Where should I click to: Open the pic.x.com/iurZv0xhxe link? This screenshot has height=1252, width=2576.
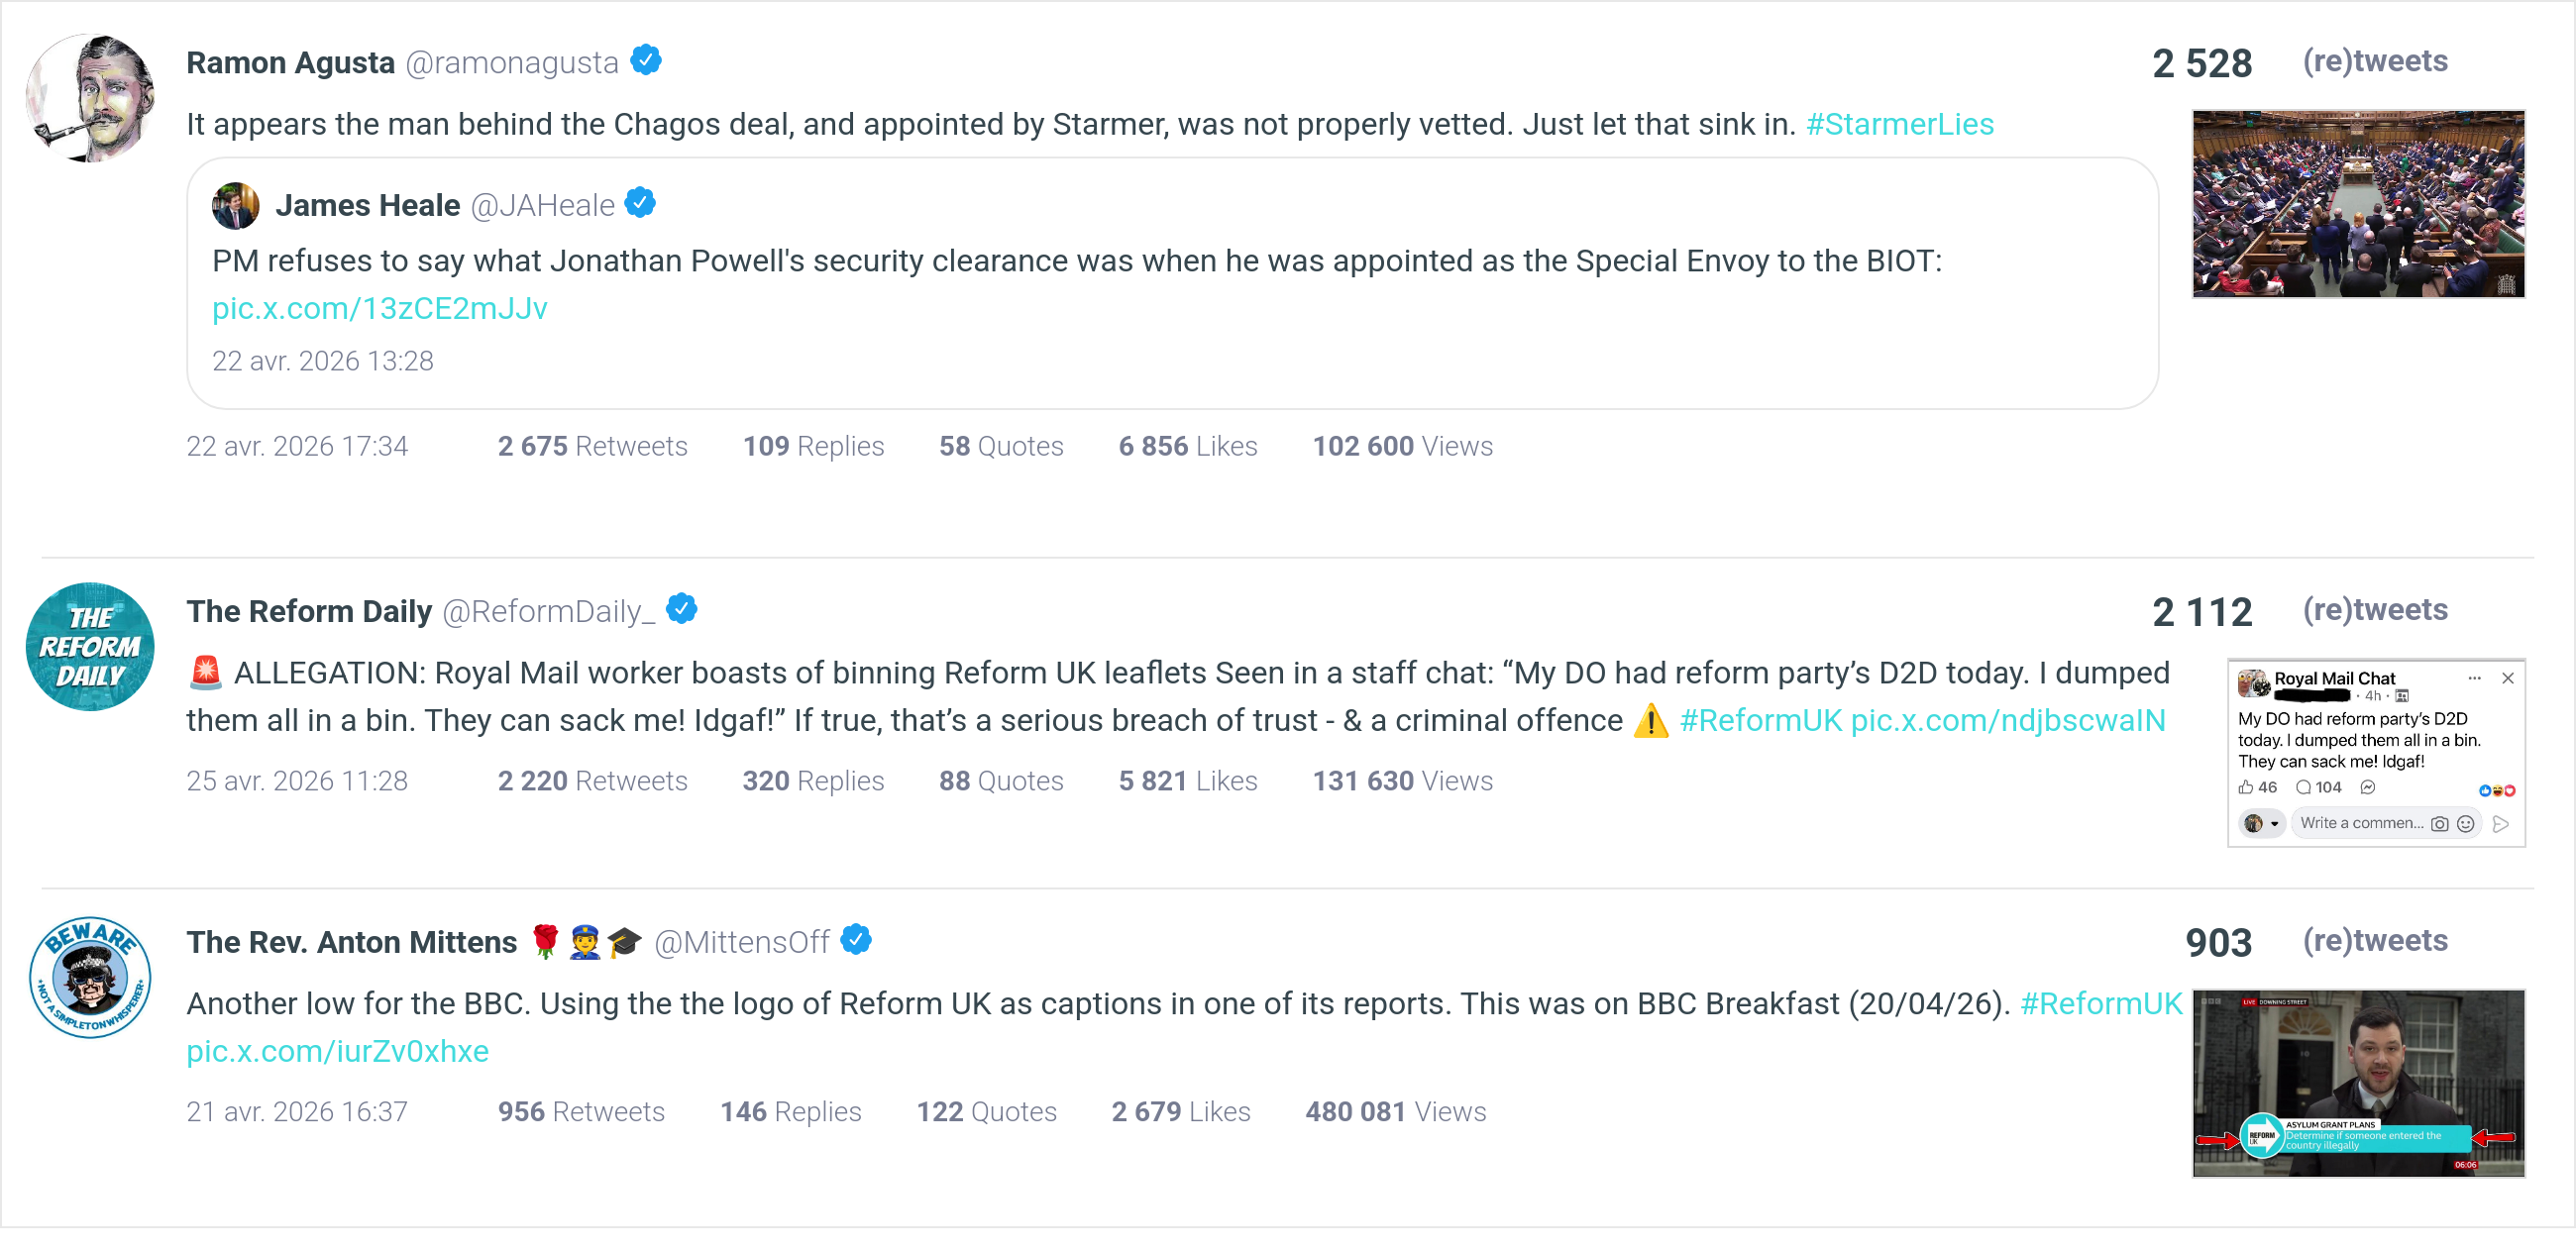click(337, 1051)
